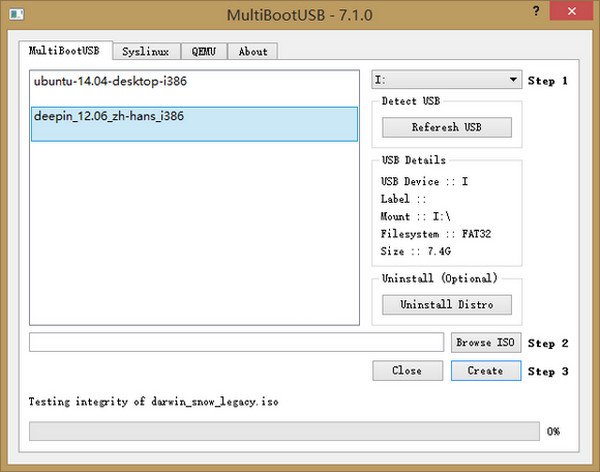Click the Uninstall Distro button
Viewport: 600px width, 472px height.
(x=446, y=304)
